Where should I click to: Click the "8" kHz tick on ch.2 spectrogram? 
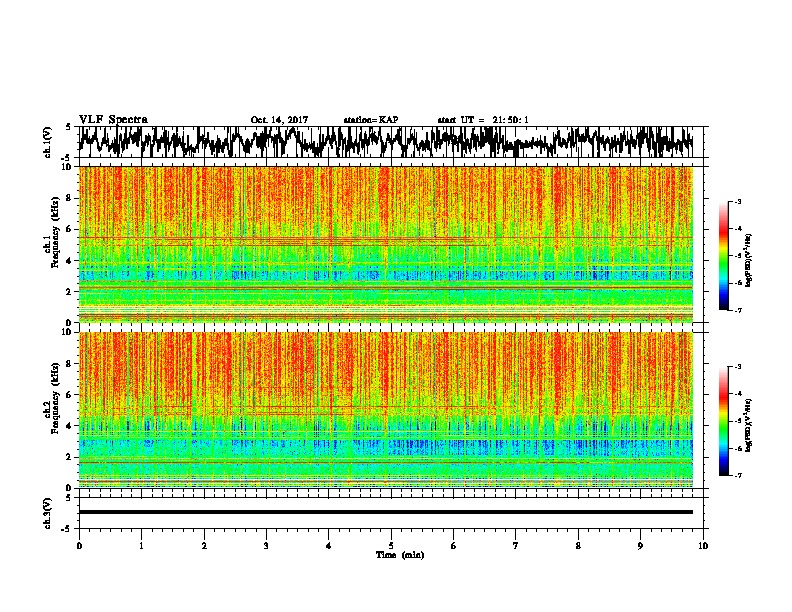click(70, 364)
